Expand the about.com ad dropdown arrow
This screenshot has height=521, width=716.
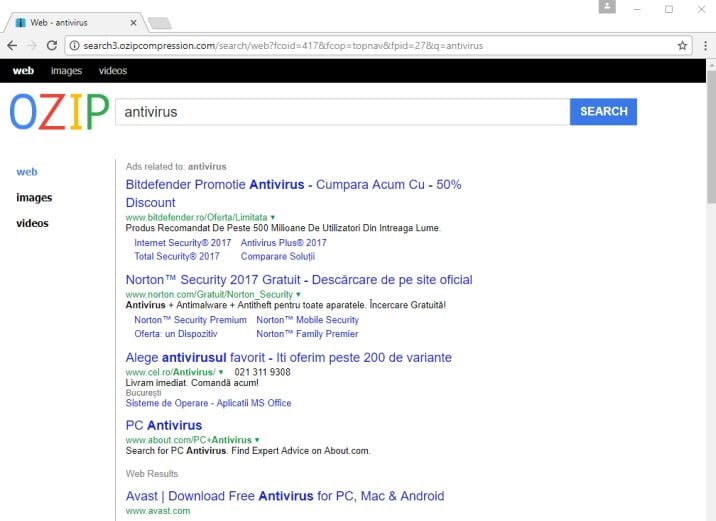pyautogui.click(x=257, y=440)
